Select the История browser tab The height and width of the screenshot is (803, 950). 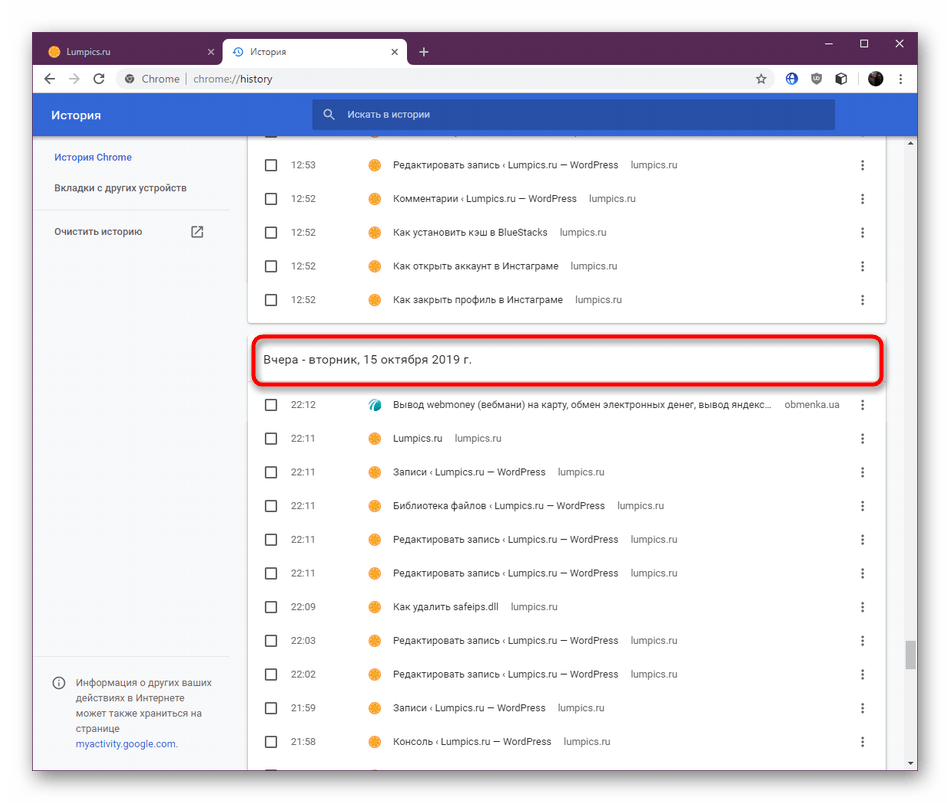click(315, 52)
